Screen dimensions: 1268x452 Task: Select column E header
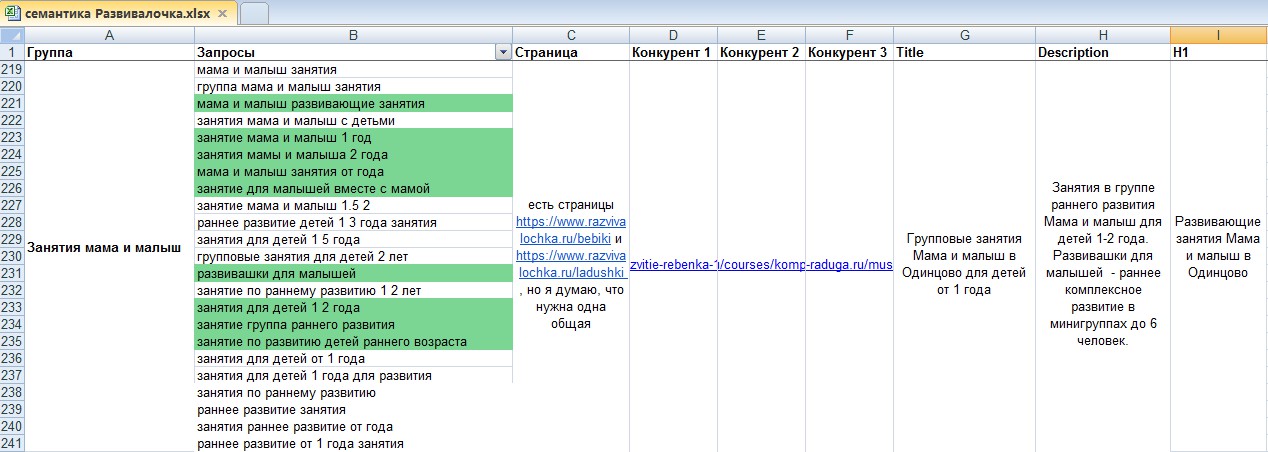point(761,35)
